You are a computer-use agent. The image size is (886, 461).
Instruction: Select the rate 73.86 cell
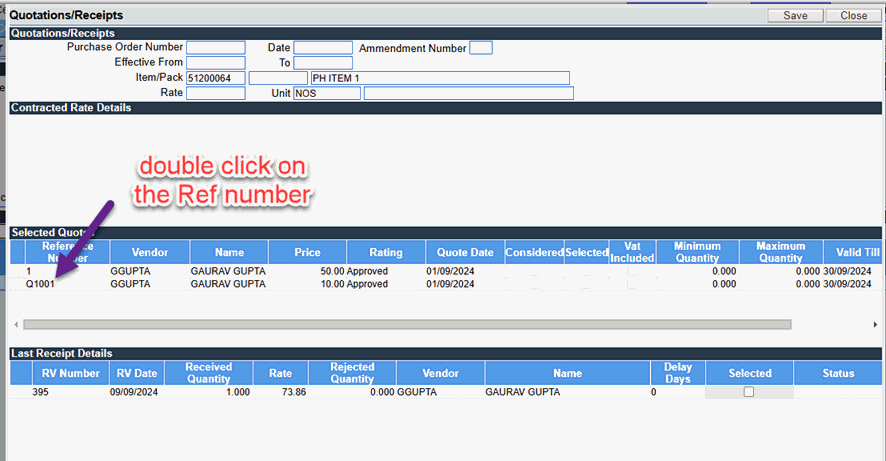click(294, 392)
